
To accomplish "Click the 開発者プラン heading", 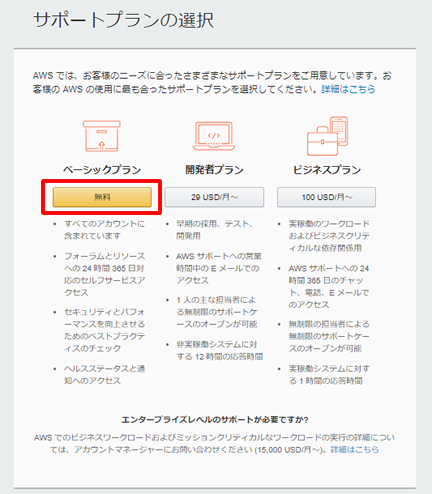I will pos(214,170).
